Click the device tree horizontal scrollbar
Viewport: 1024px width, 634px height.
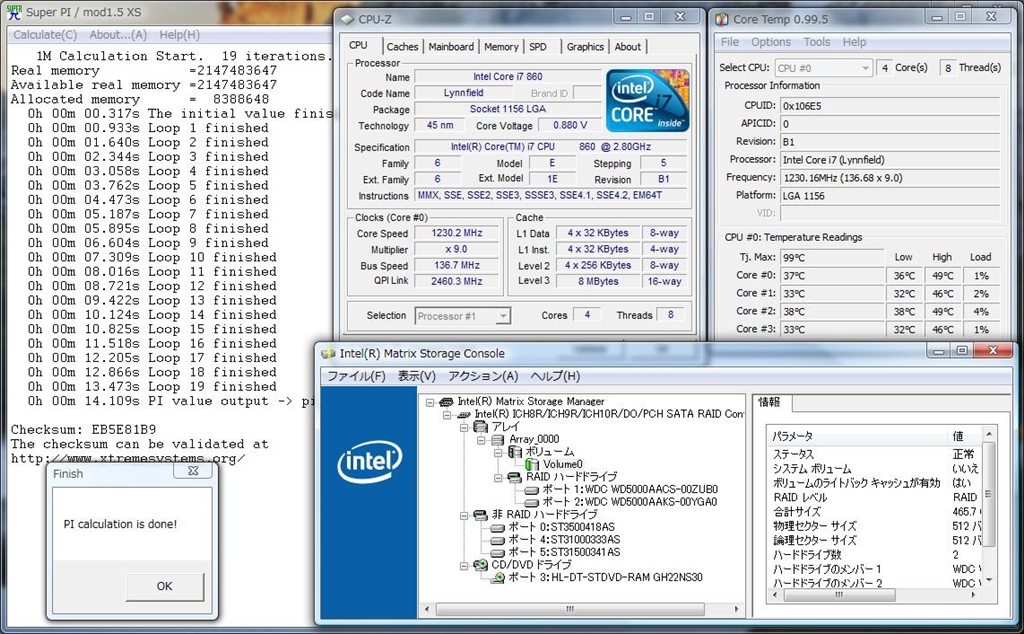click(x=582, y=609)
